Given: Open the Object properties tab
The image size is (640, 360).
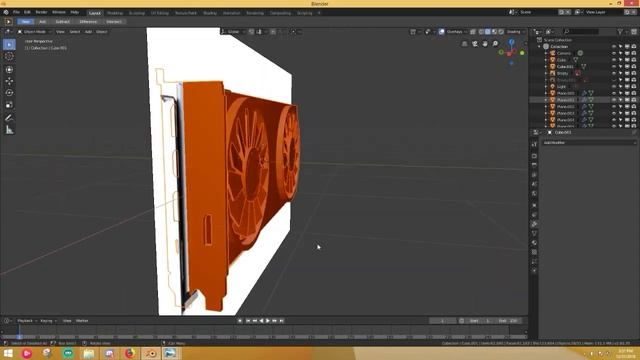Looking at the screenshot, I should (x=534, y=205).
